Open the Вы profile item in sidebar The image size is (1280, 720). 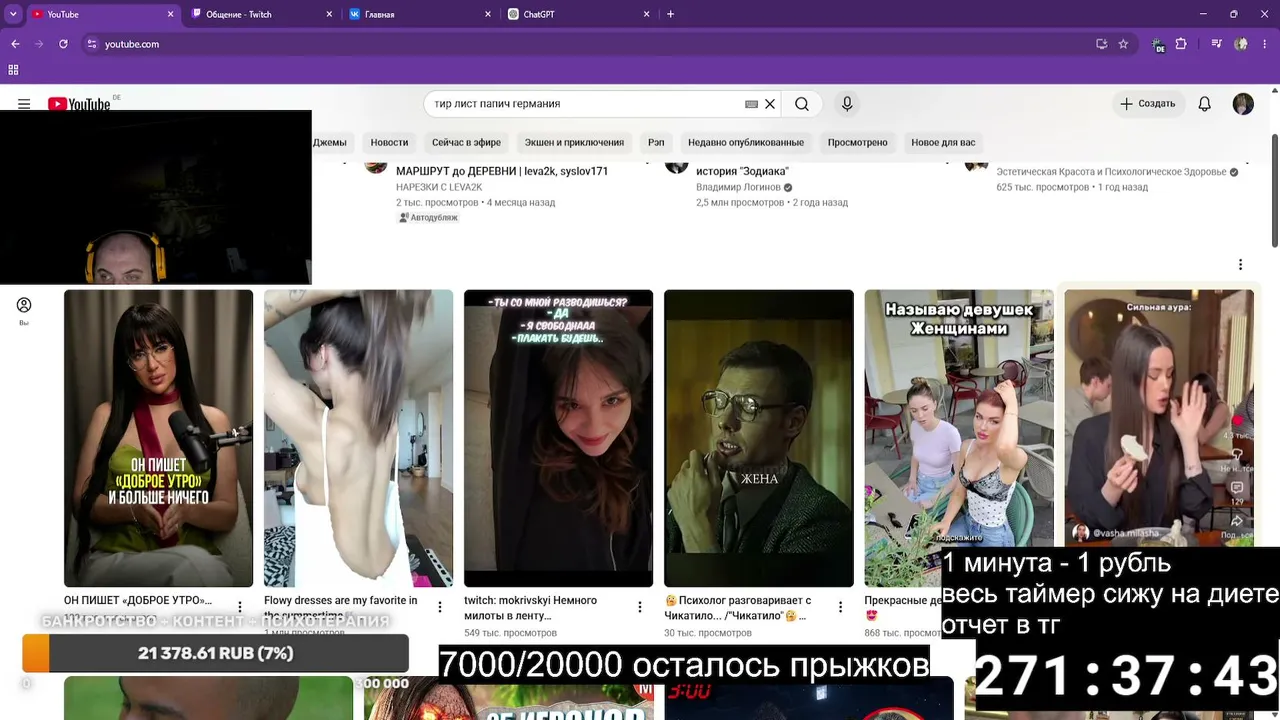[24, 310]
